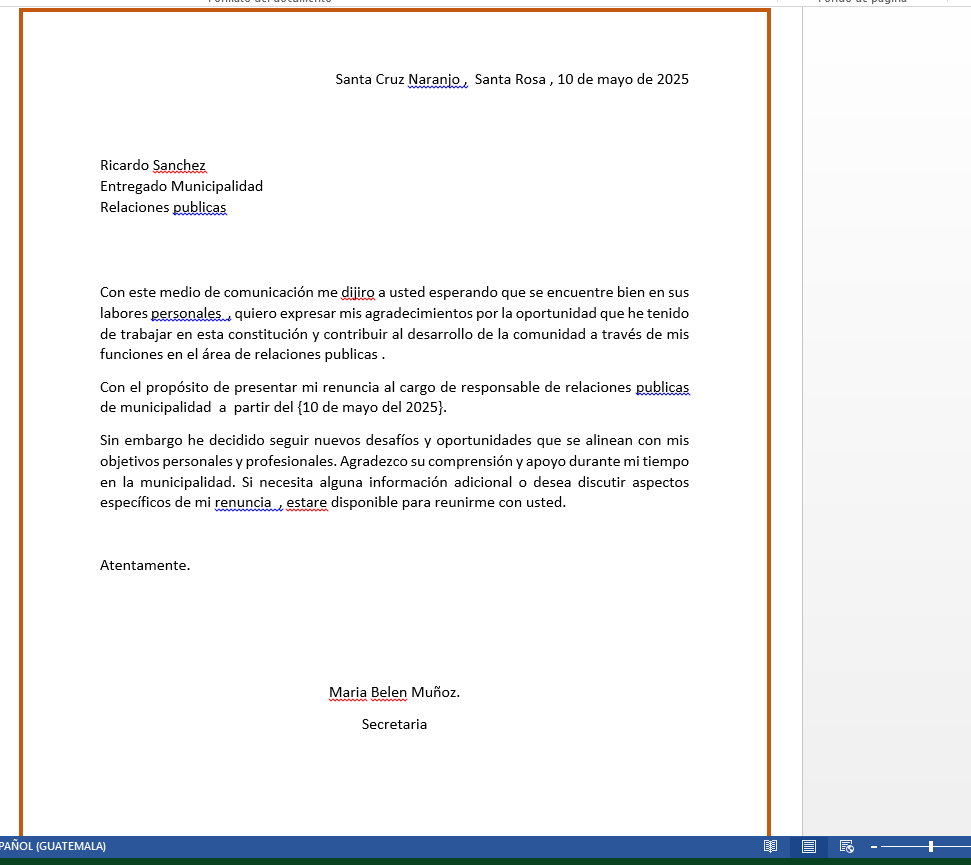This screenshot has width=971, height=865.
Task: Click "constitución" in the first paragraph
Action: click(x=268, y=334)
